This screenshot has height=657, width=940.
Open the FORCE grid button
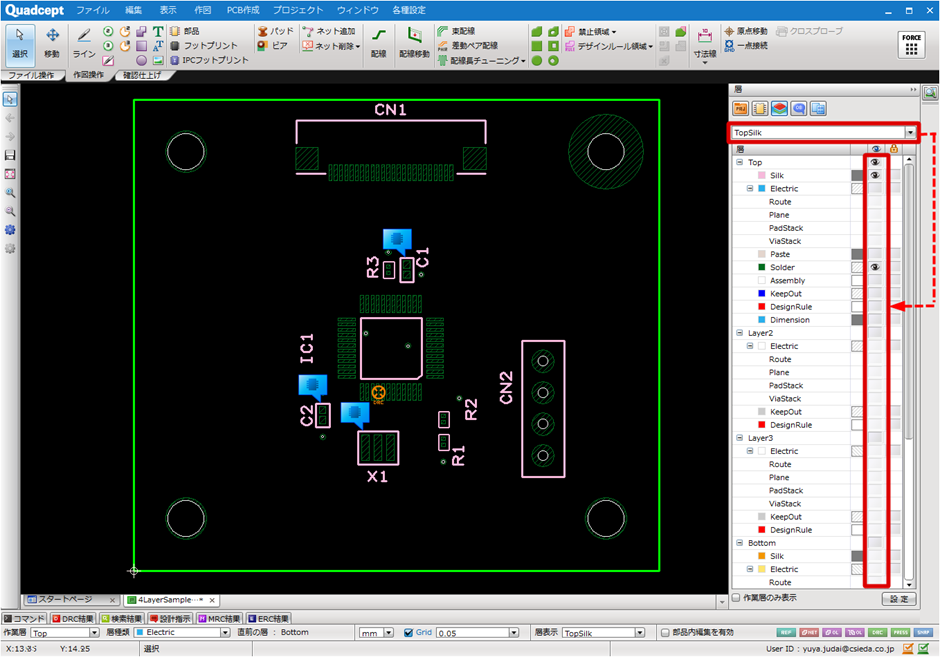click(x=911, y=45)
